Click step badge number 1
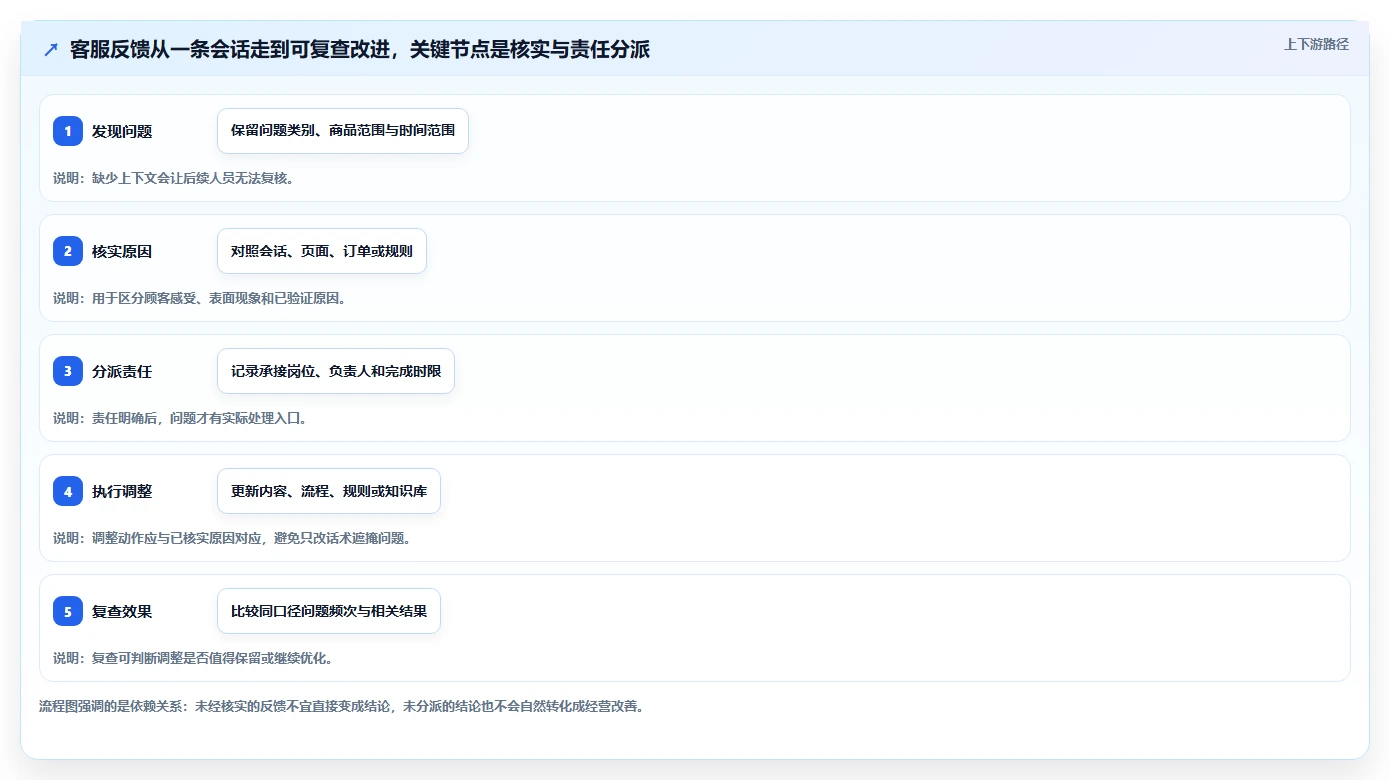This screenshot has width=1390, height=780. point(68,131)
